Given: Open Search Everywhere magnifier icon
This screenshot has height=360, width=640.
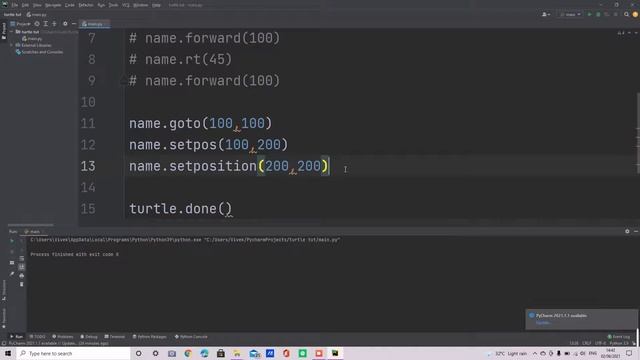Looking at the screenshot, I should pos(627,14).
